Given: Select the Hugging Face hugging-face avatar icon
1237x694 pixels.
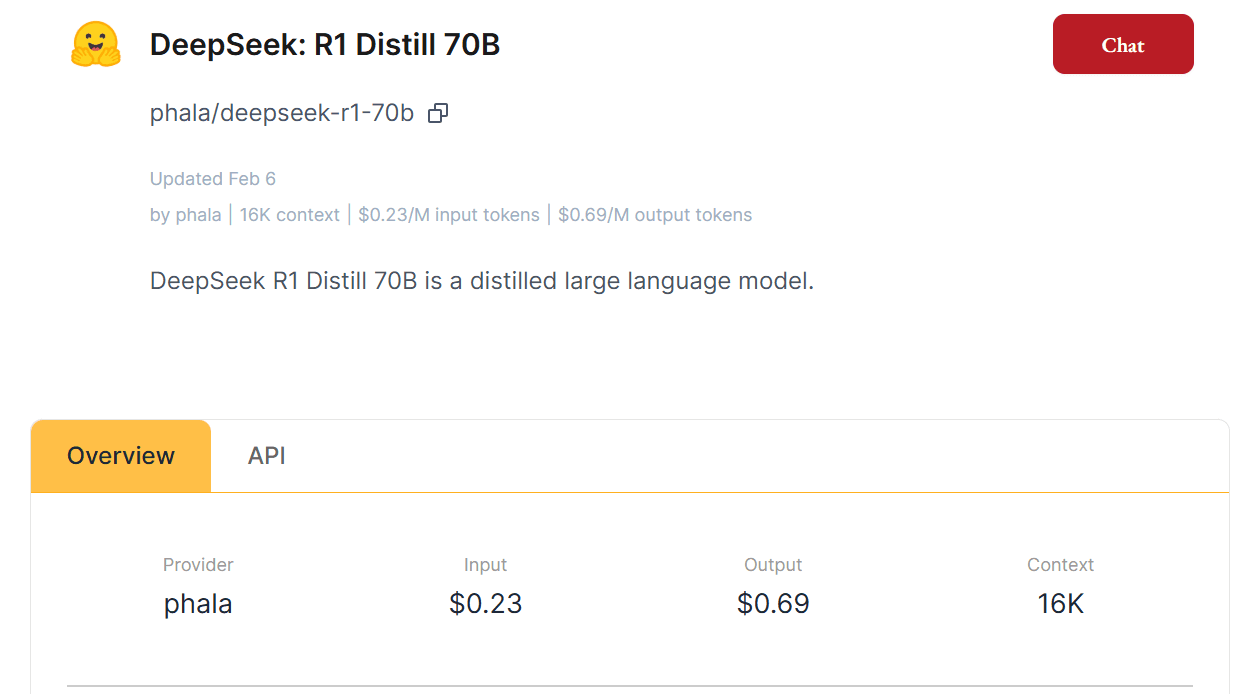Looking at the screenshot, I should pos(95,44).
